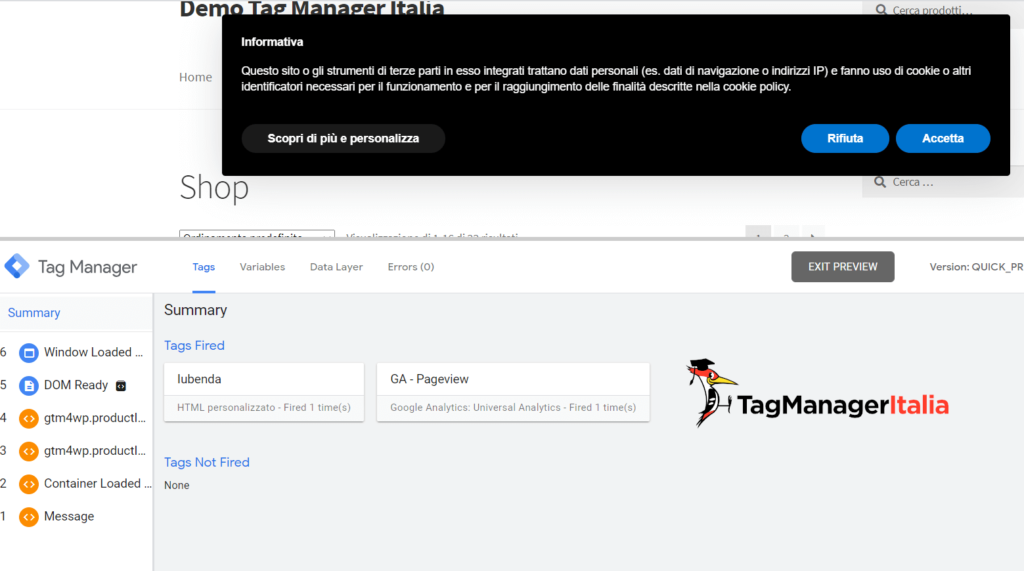1024x571 pixels.
Task: Click the Exit Preview button
Action: (842, 267)
